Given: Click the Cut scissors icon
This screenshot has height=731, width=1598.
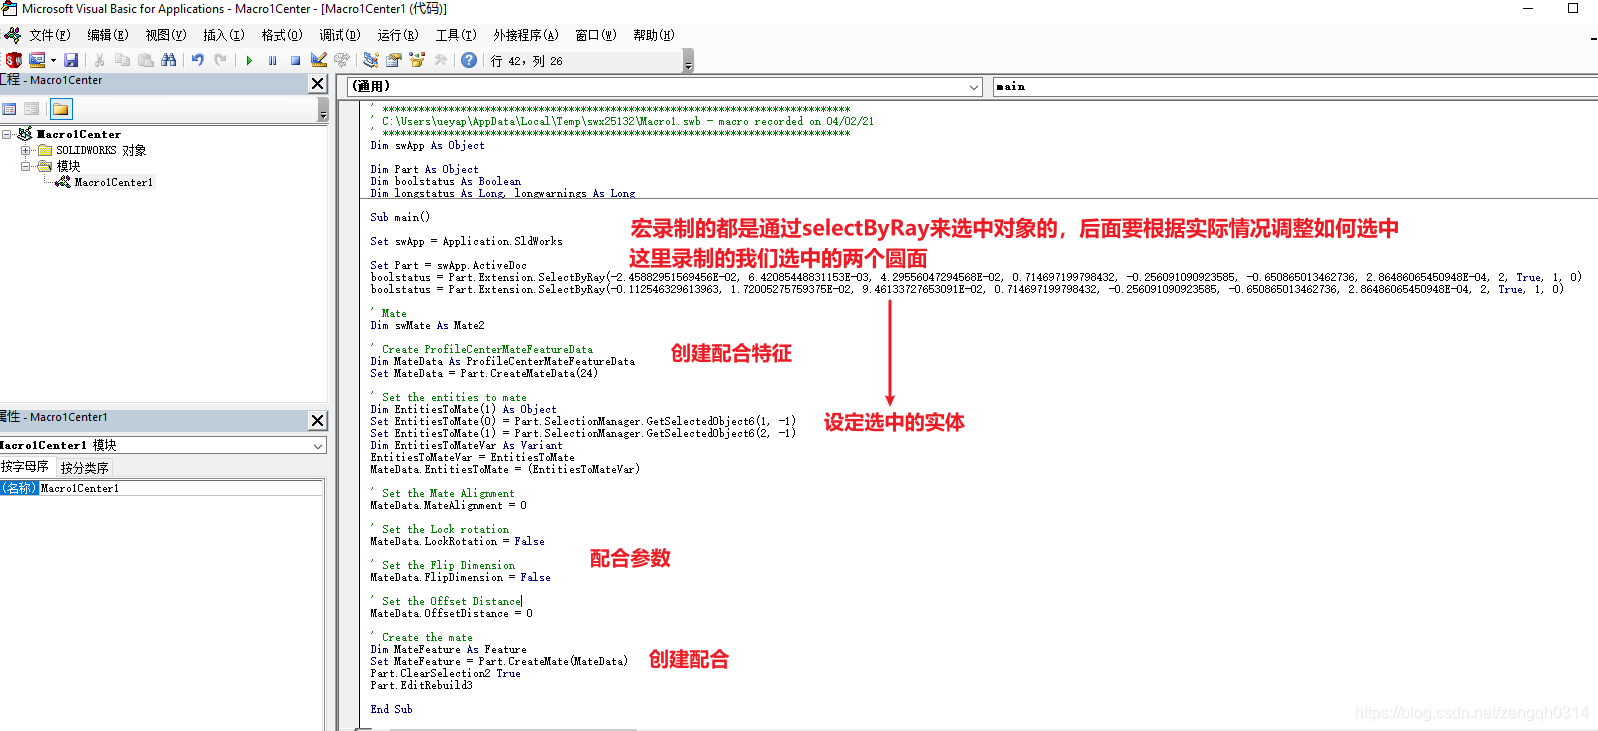Looking at the screenshot, I should pyautogui.click(x=99, y=60).
